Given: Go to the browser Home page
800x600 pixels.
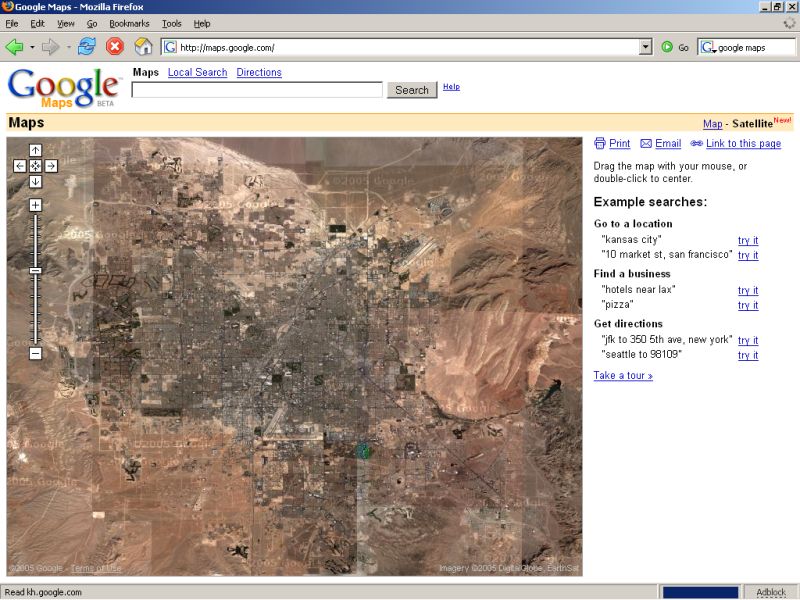Looking at the screenshot, I should point(143,47).
